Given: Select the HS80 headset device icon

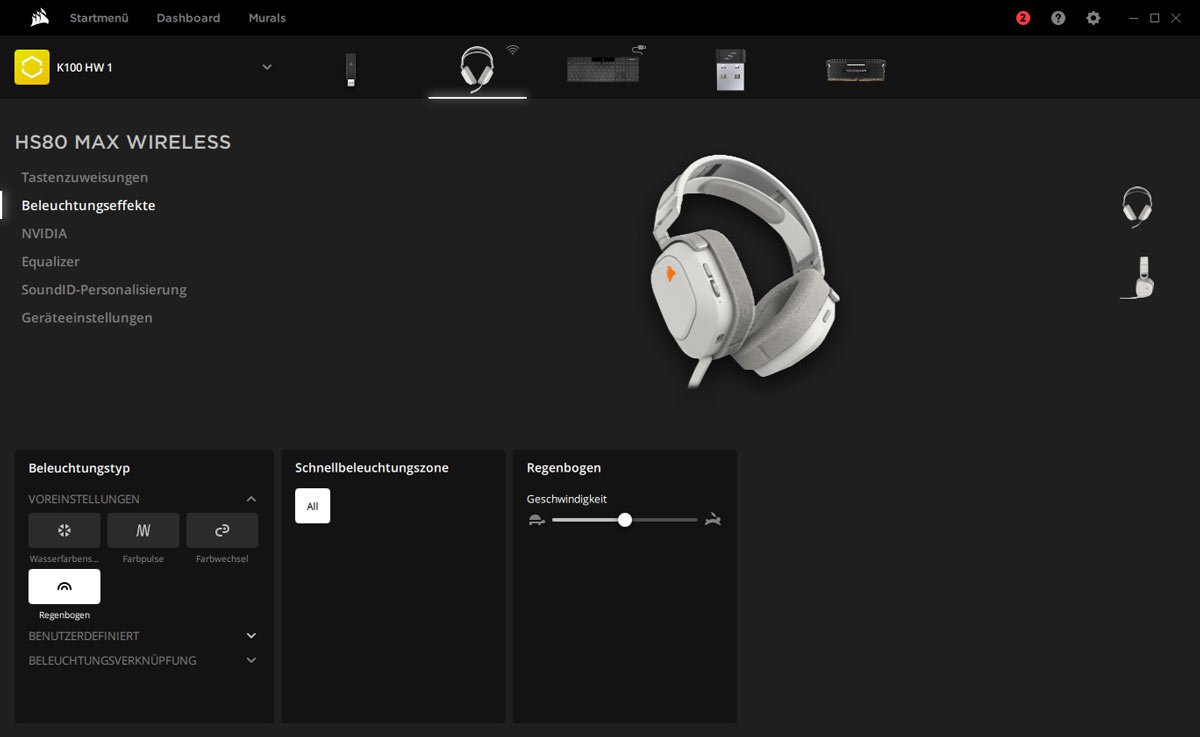Looking at the screenshot, I should pos(477,70).
